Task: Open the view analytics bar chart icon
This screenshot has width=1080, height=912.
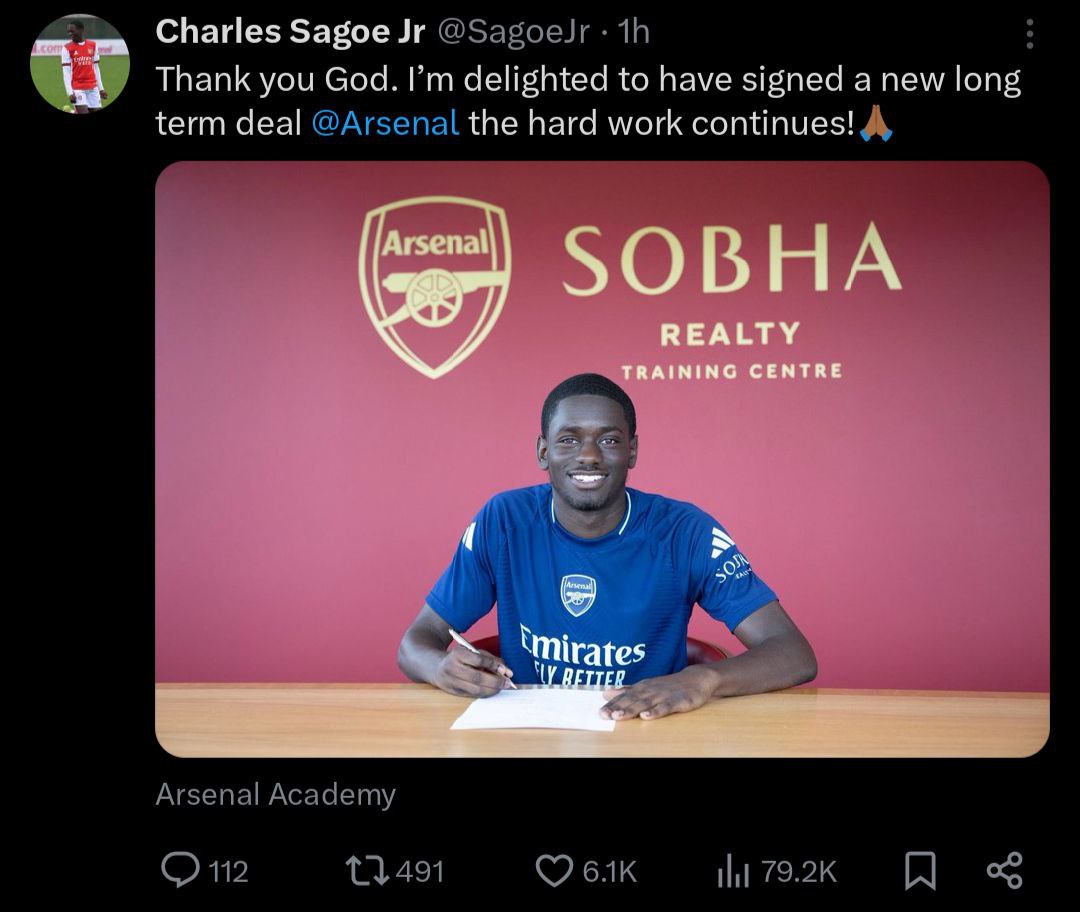Action: [733, 871]
